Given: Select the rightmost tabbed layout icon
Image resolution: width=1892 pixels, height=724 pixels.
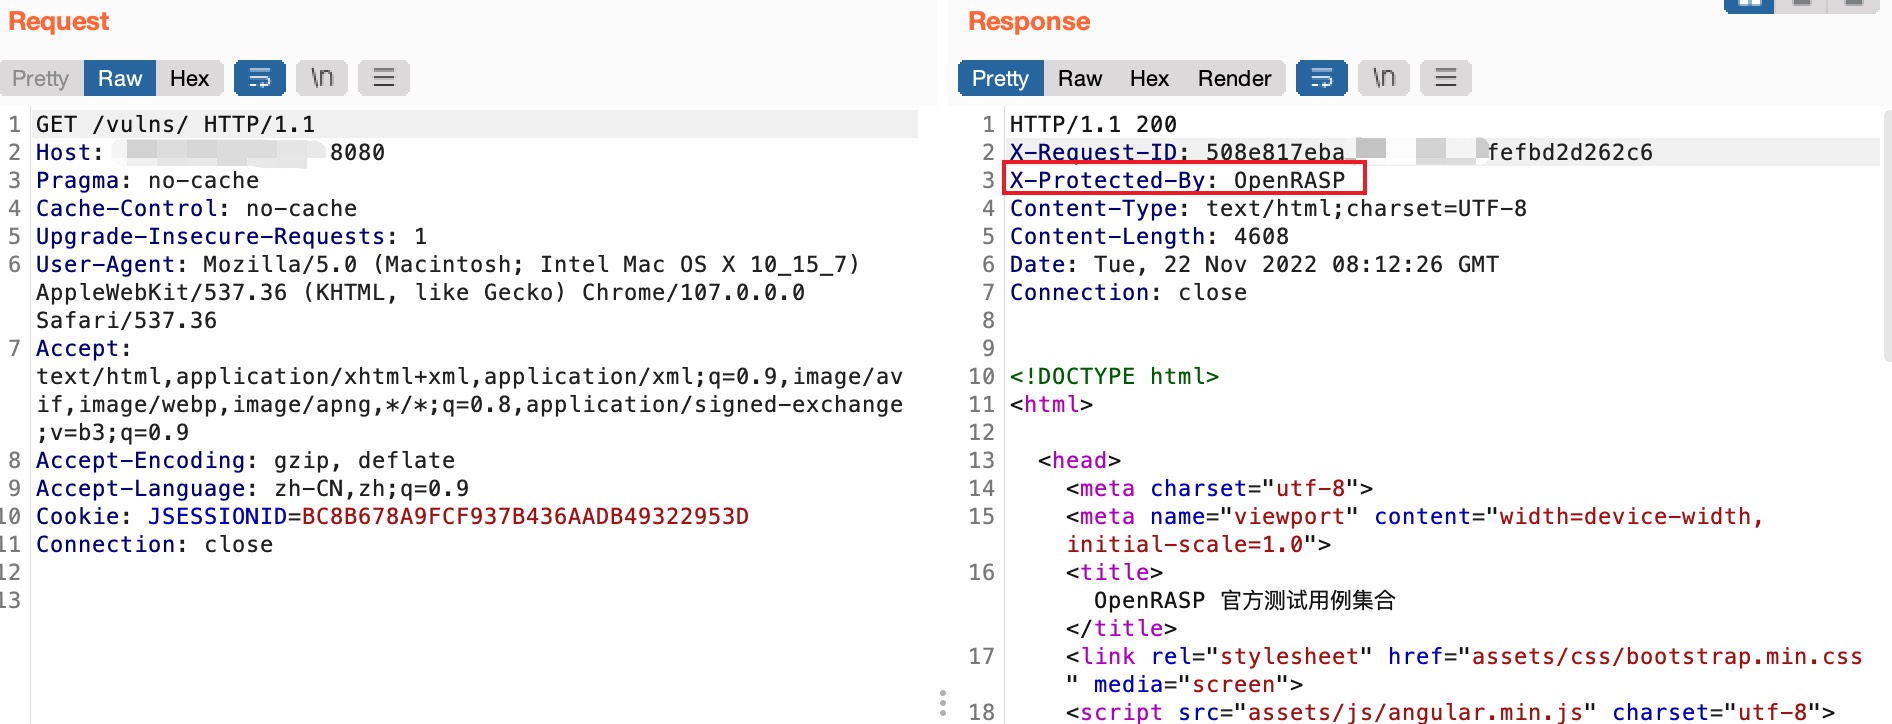Looking at the screenshot, I should point(1853,4).
